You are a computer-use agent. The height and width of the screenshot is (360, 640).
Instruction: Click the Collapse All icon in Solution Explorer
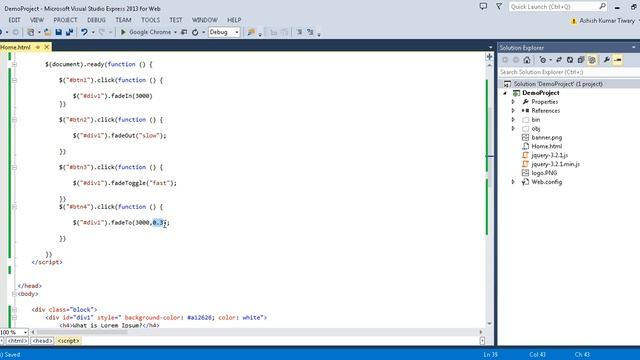pyautogui.click(x=581, y=60)
